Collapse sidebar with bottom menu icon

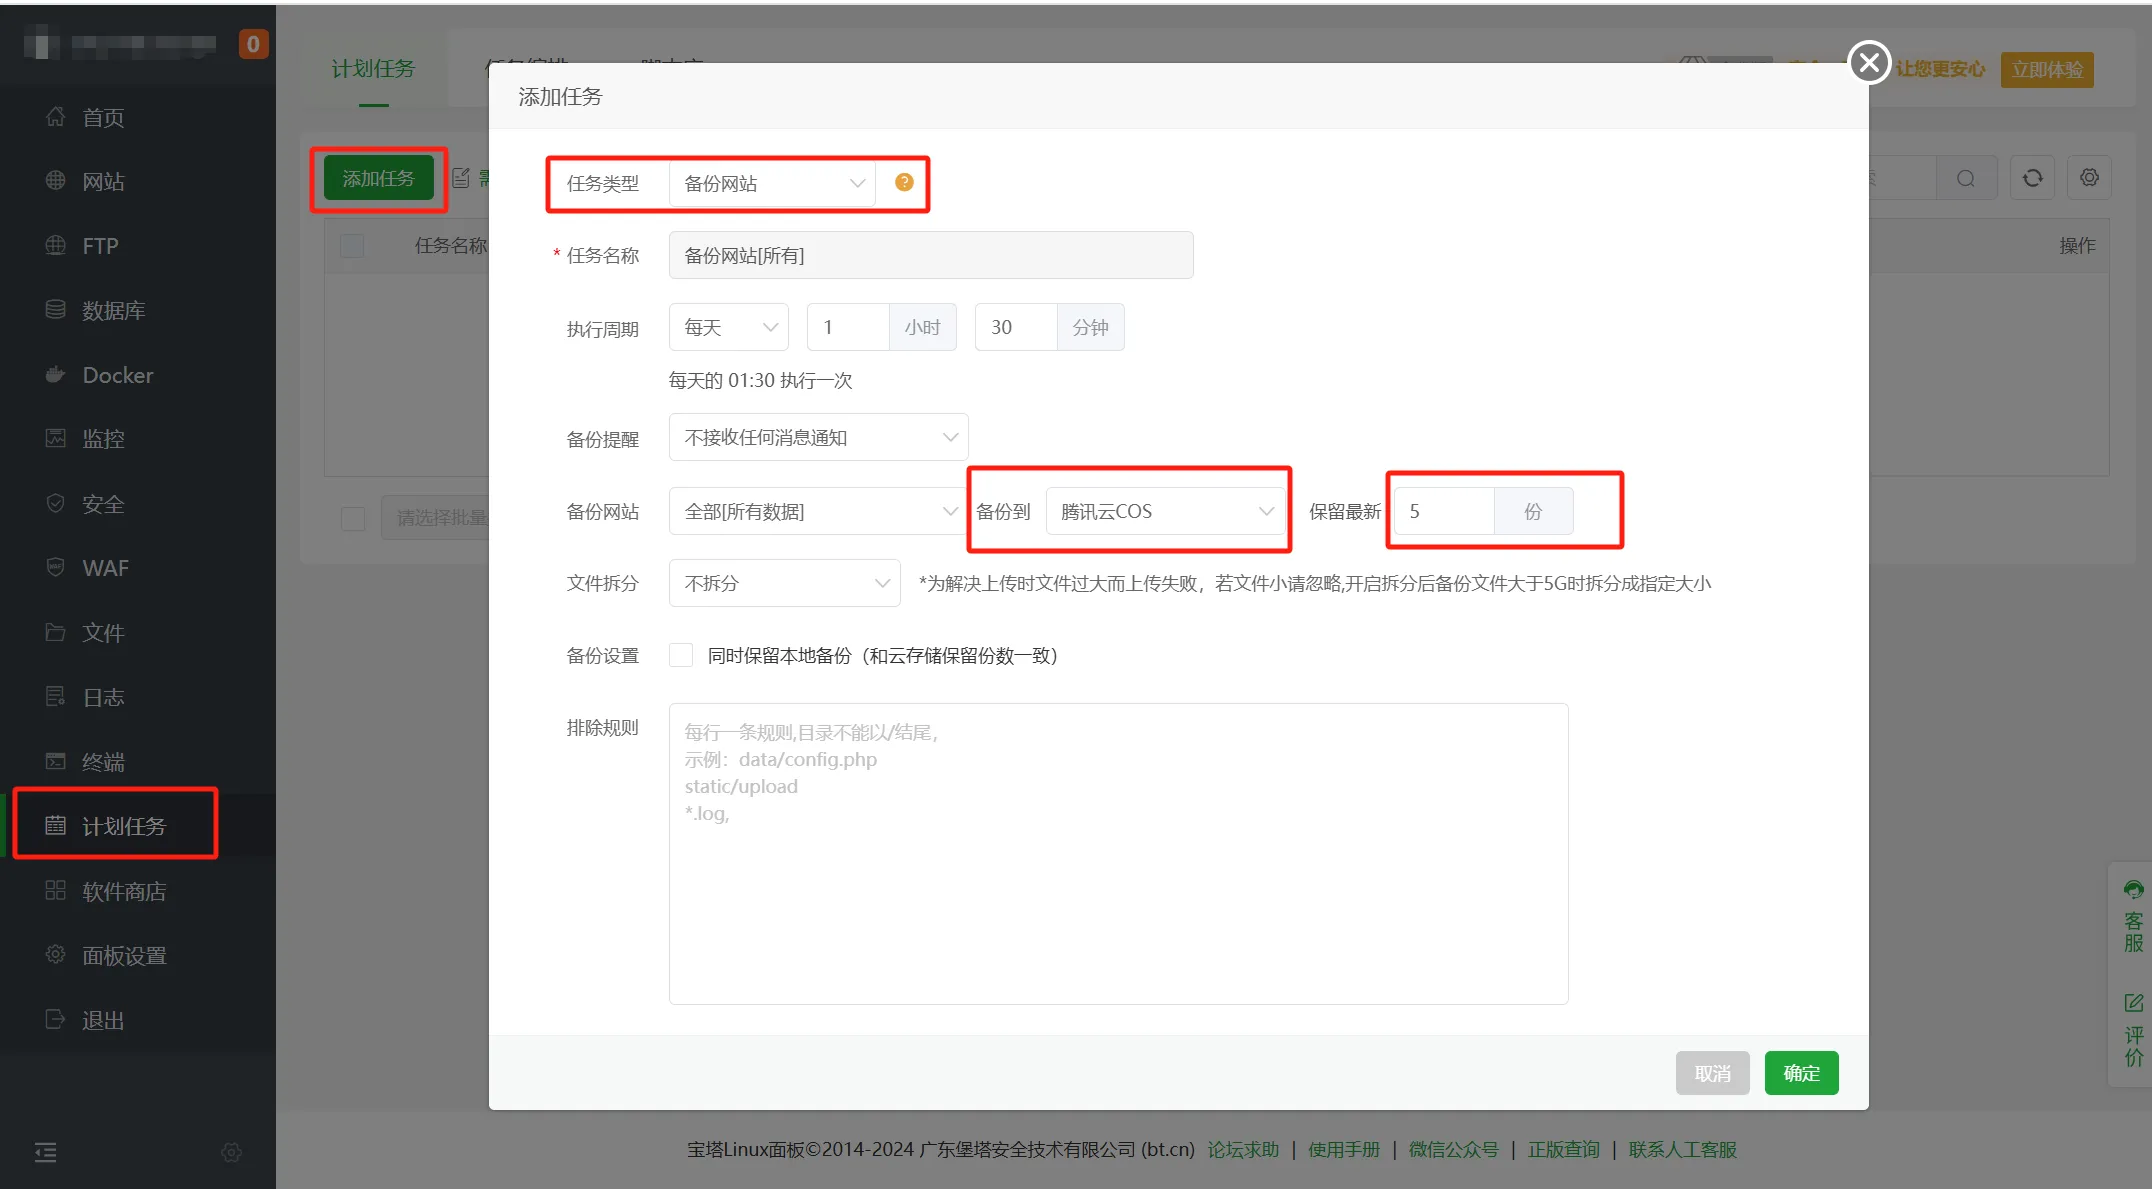pos(46,1152)
